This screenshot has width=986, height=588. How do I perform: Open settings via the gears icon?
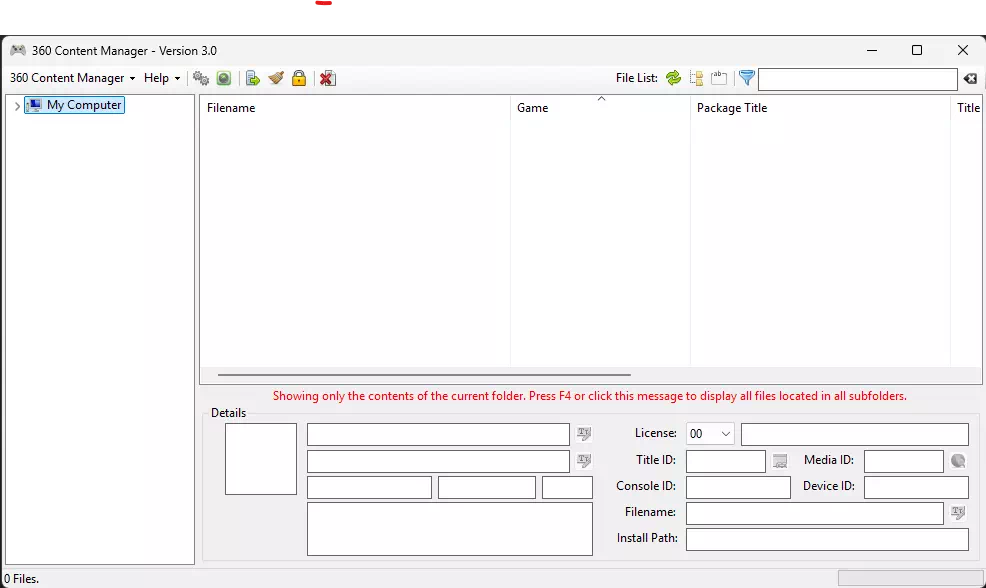[201, 78]
